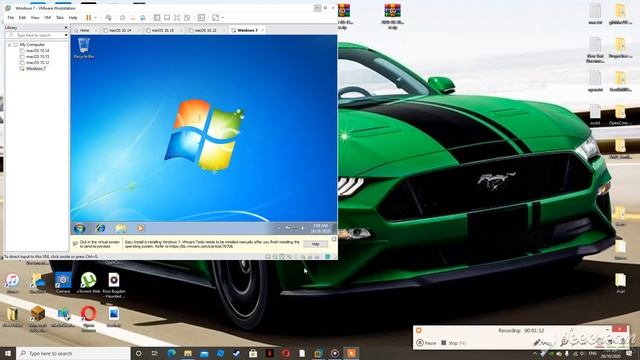Toggle the library sidebar view icon
This screenshot has height=360, width=640.
click(157, 18)
